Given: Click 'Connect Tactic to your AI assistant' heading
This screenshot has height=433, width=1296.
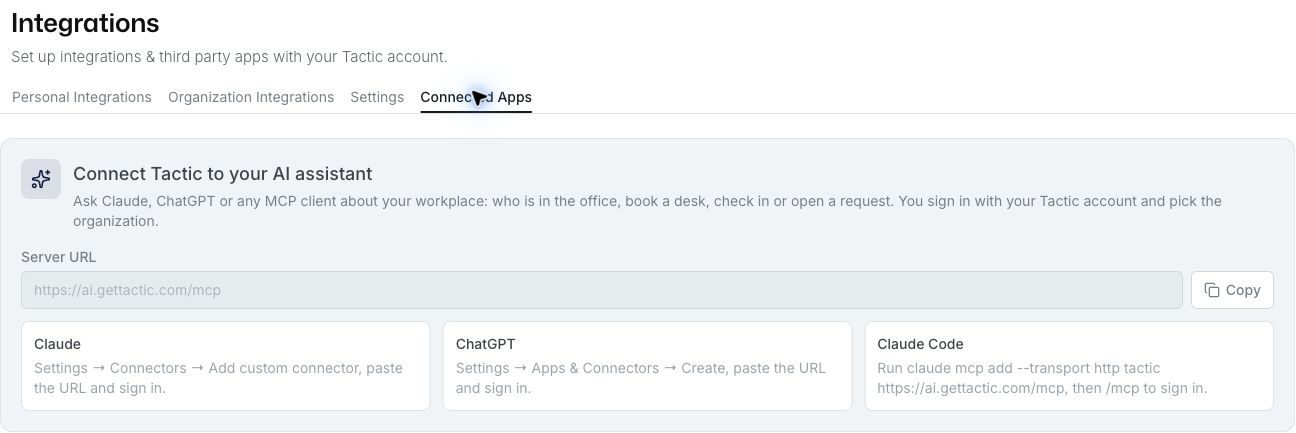Looking at the screenshot, I should coord(222,173).
